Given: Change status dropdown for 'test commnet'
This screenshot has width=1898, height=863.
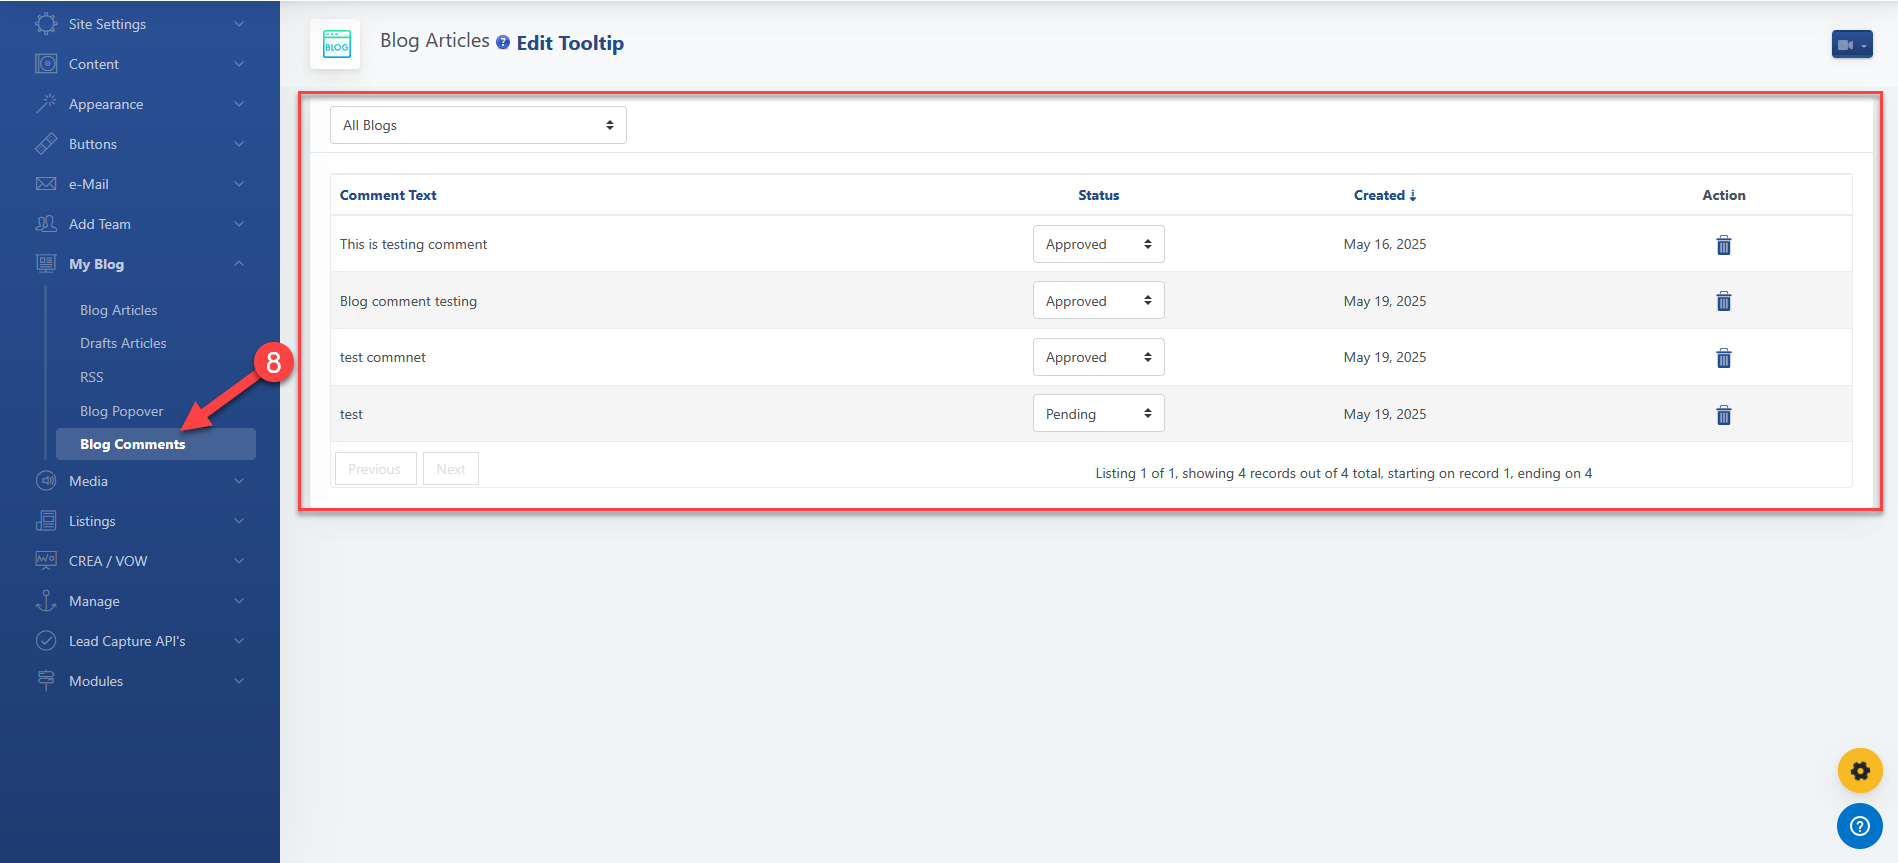Looking at the screenshot, I should (1098, 357).
